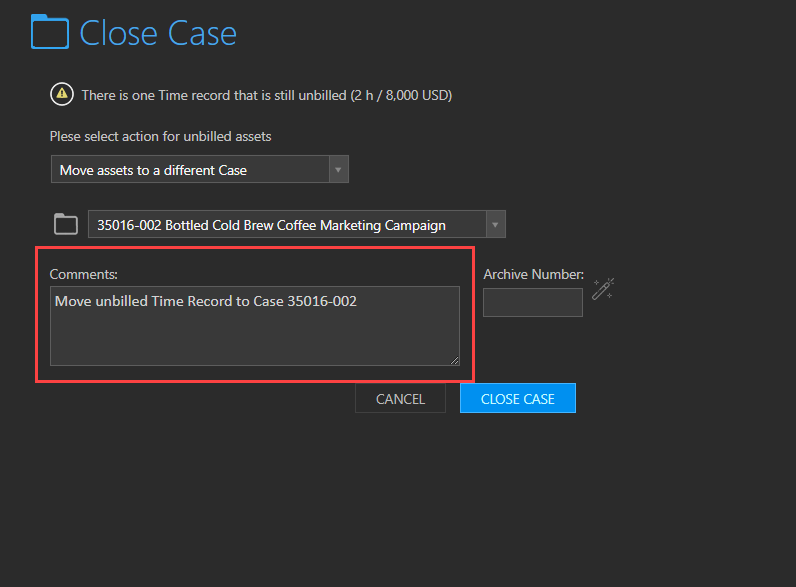This screenshot has height=587, width=796.
Task: Click empty space below the comment text inside the Comments box
Action: [x=254, y=338]
